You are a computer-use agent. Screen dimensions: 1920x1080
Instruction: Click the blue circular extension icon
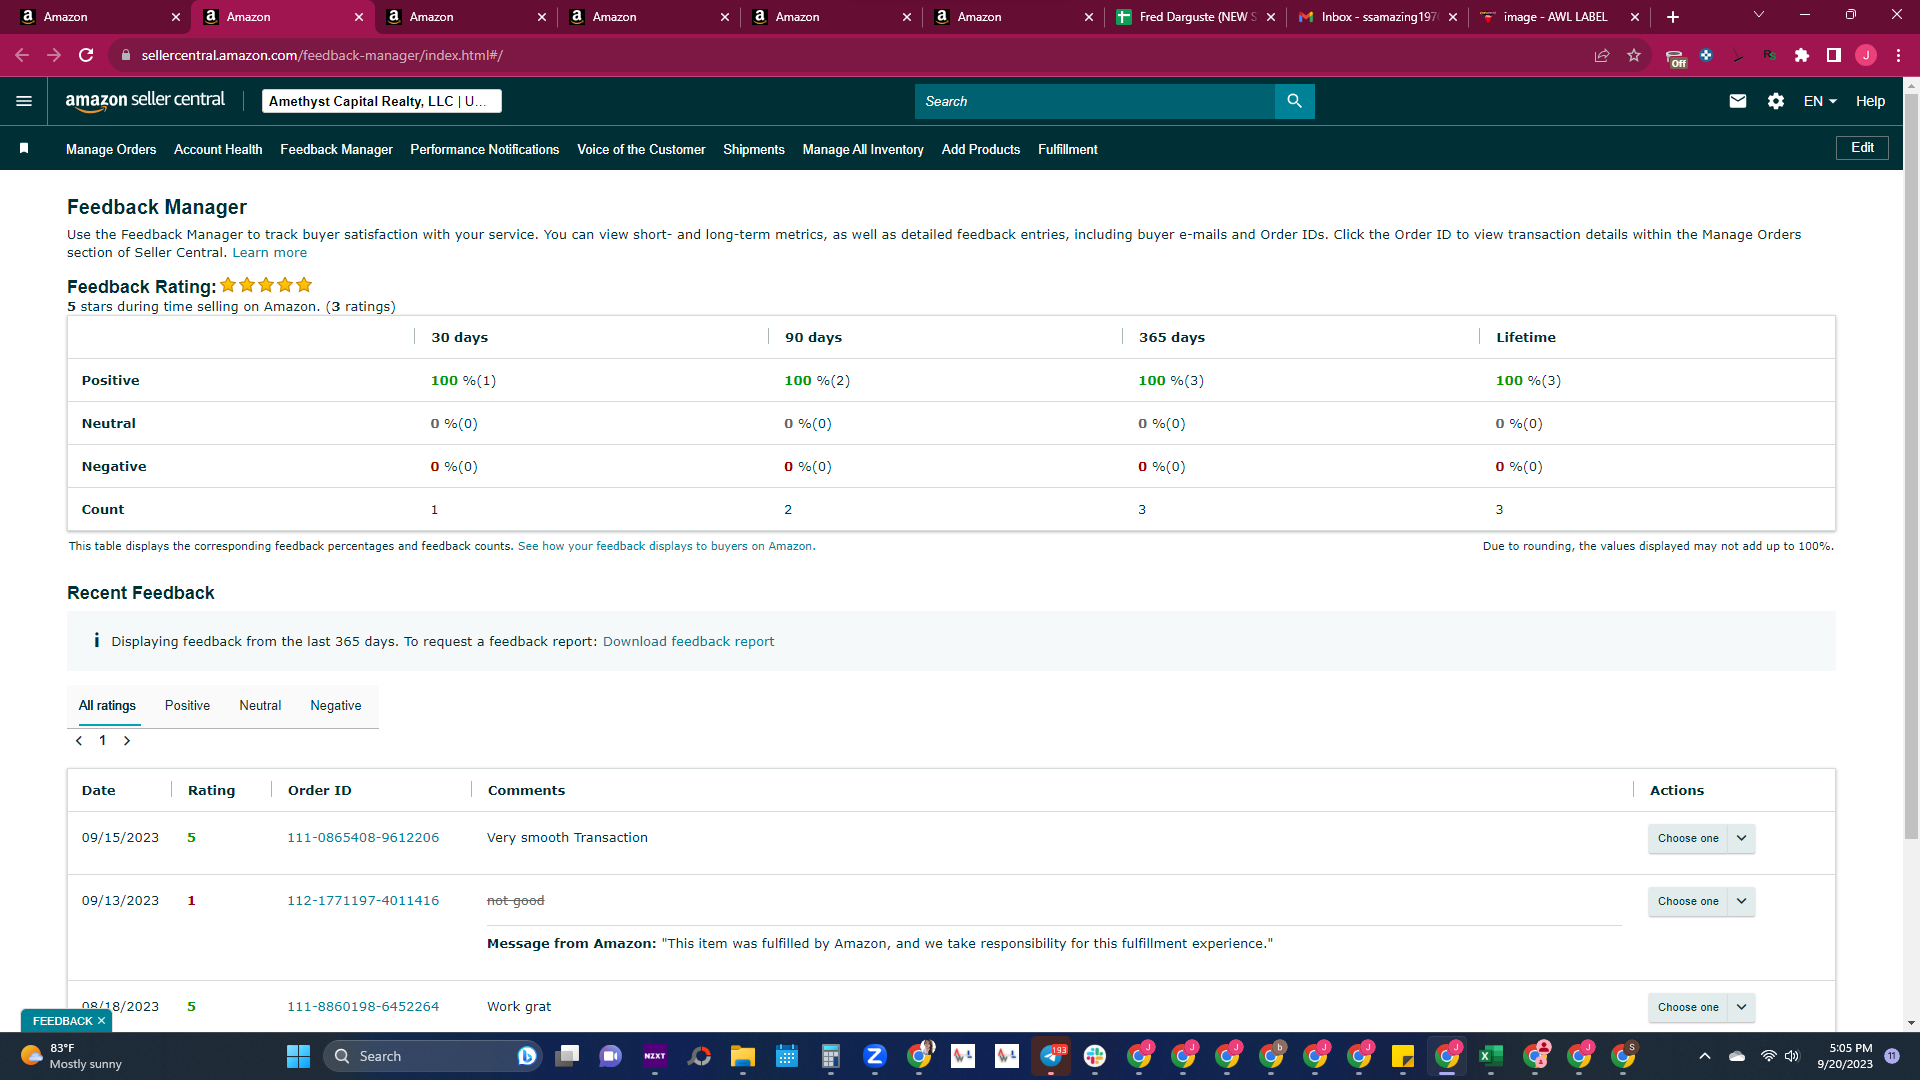tap(1706, 55)
